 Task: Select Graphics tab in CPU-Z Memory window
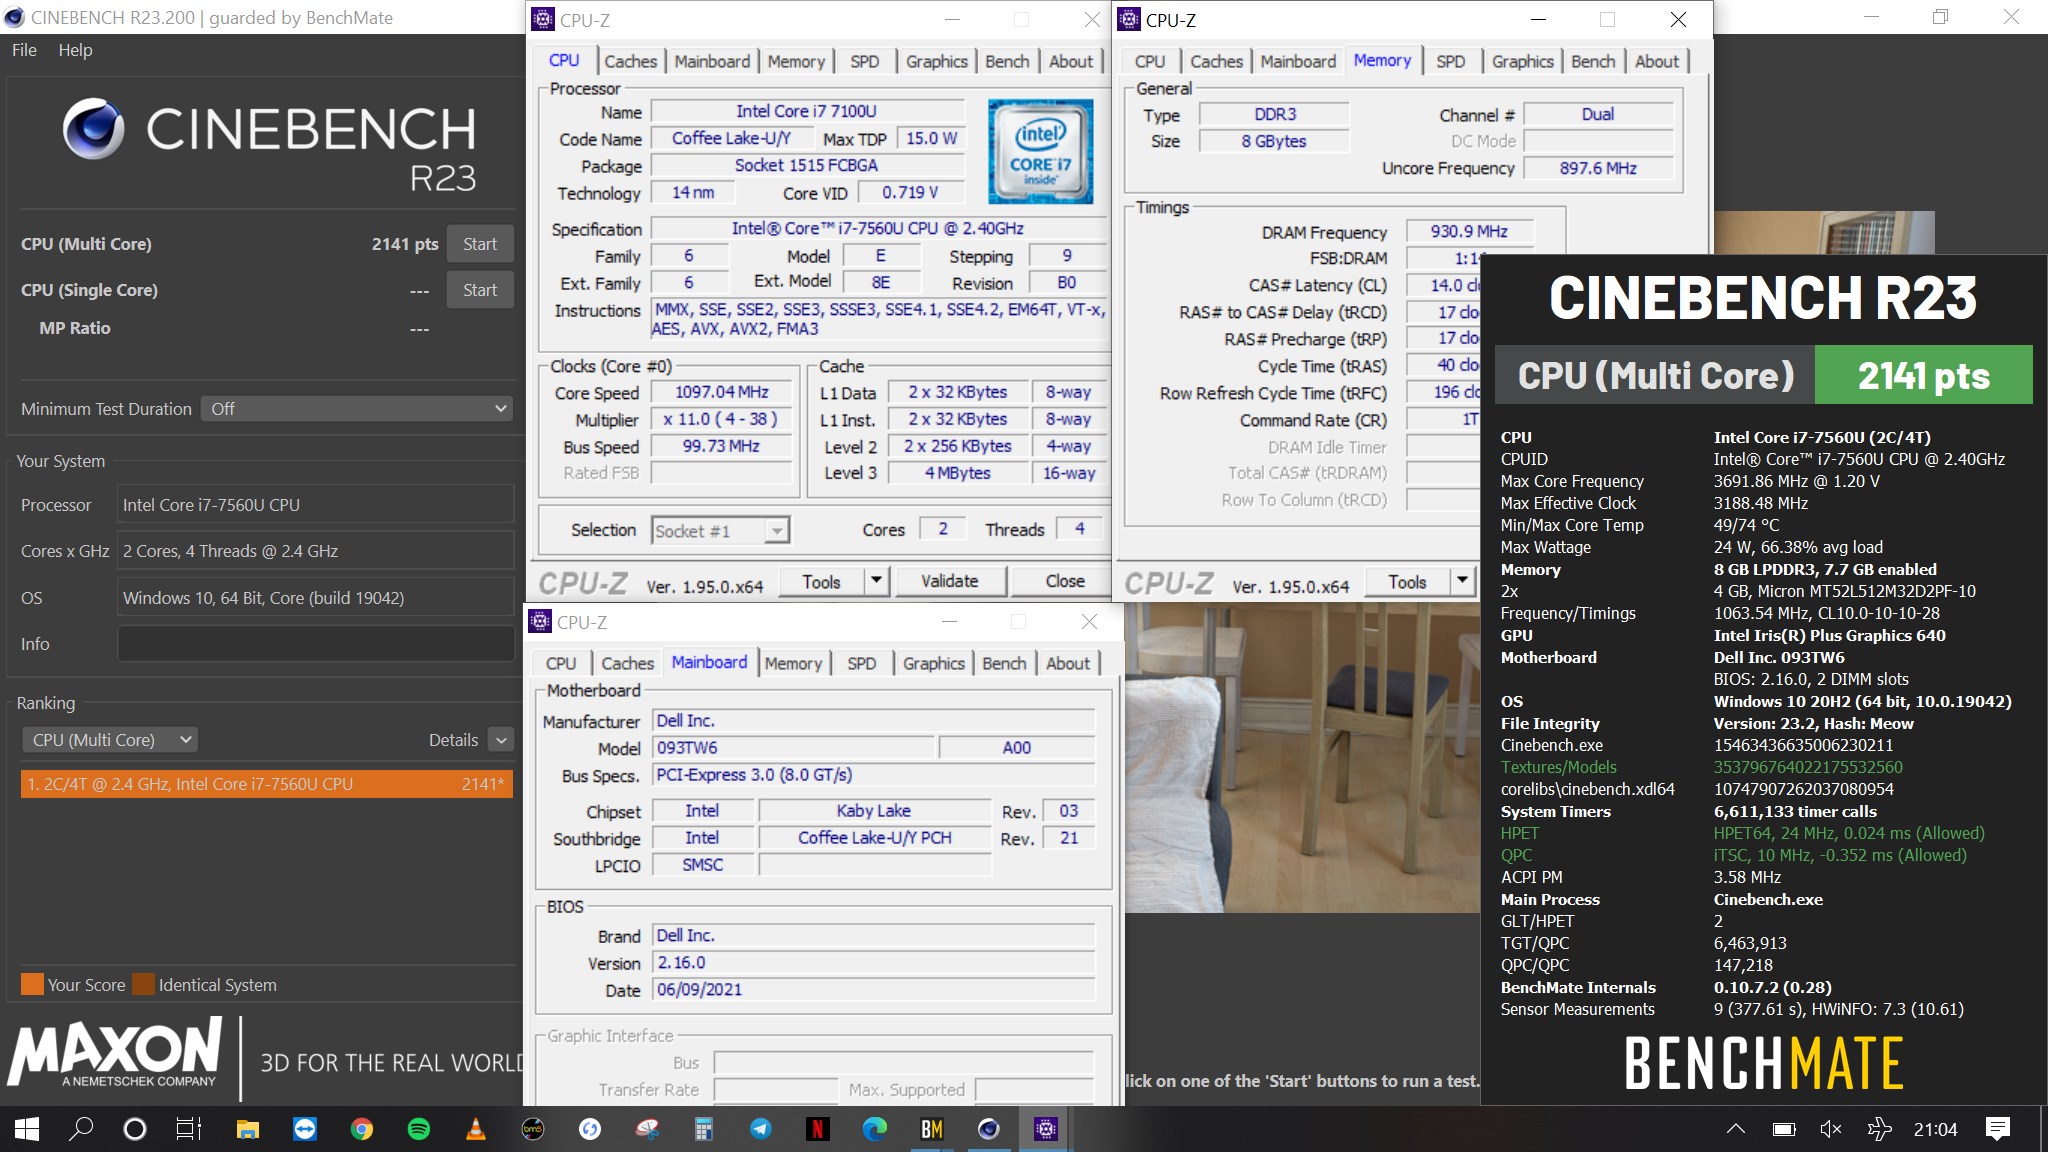[x=1522, y=61]
